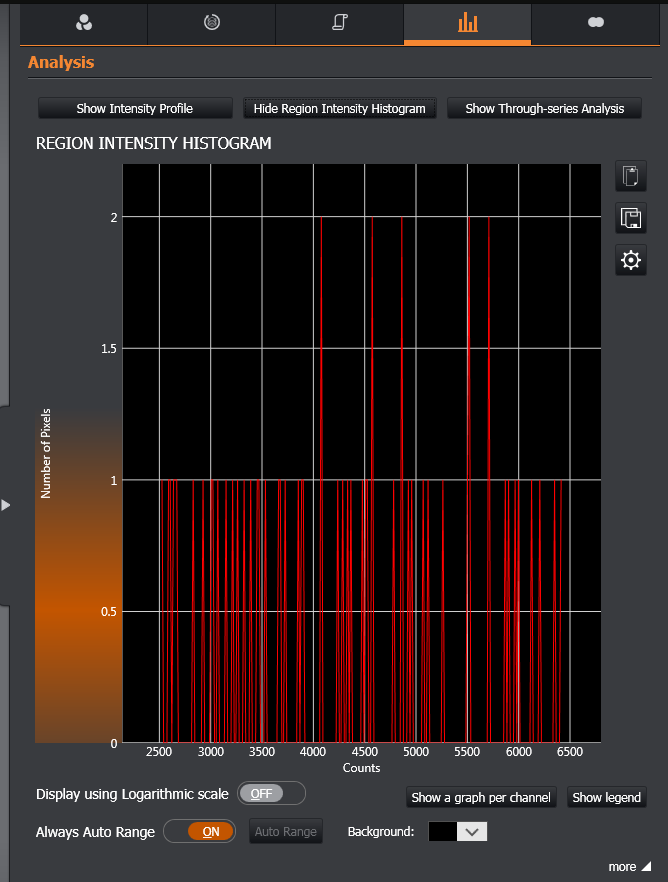This screenshot has height=882, width=668.
Task: Click the black Background color swatch
Action: coord(443,831)
